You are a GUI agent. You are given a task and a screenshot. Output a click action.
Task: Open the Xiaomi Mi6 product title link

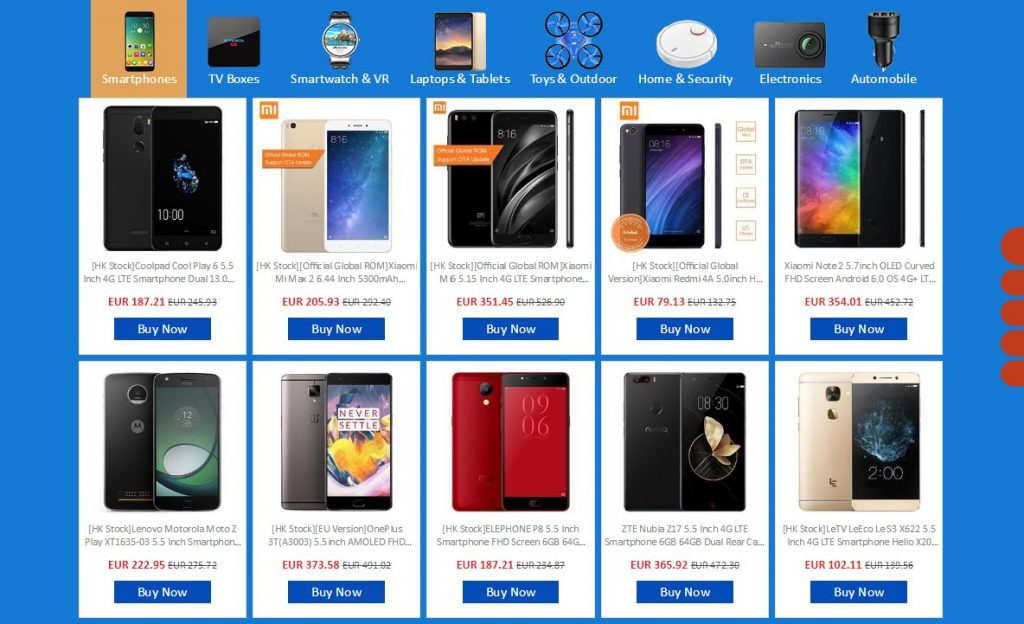(x=511, y=272)
